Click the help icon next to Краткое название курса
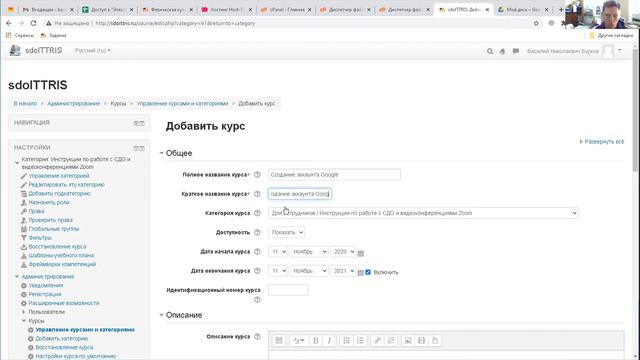 click(257, 194)
